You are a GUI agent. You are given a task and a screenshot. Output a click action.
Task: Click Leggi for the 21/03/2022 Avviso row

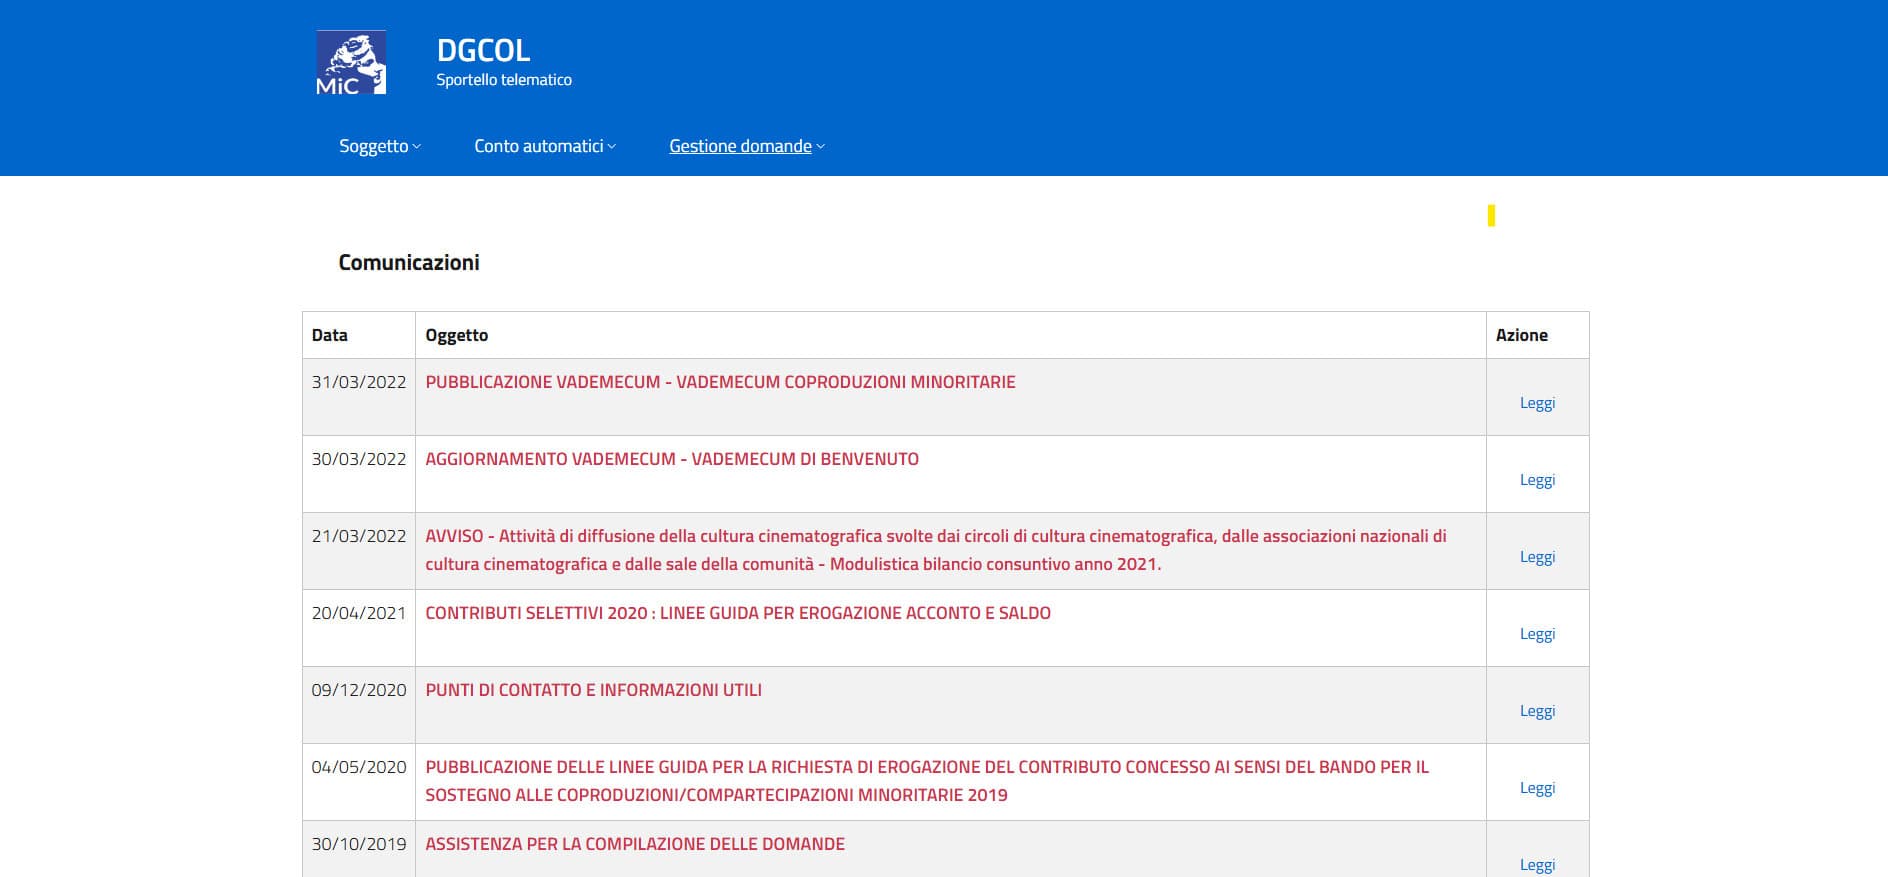click(x=1537, y=557)
